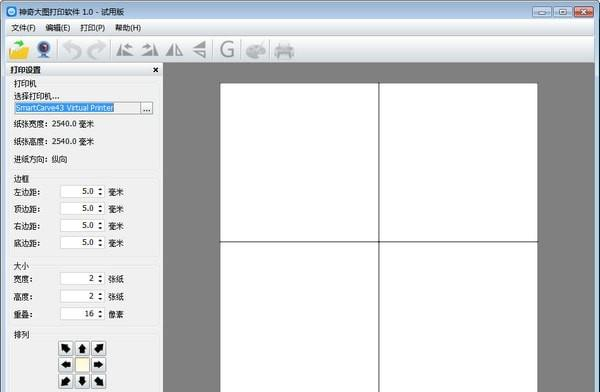Viewport: 600px width, 392px height.
Task: Click the undo arrow icon
Action: pos(72,50)
